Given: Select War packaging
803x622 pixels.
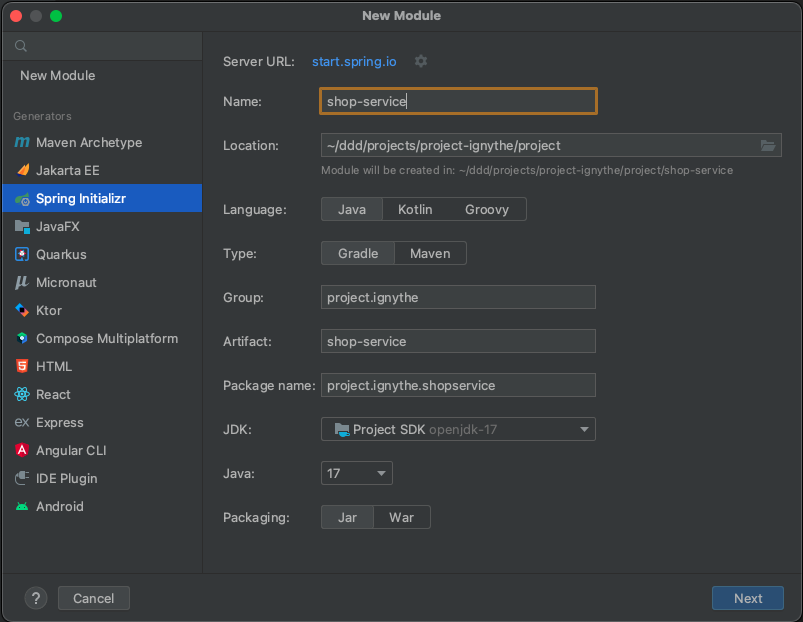Looking at the screenshot, I should (402, 518).
